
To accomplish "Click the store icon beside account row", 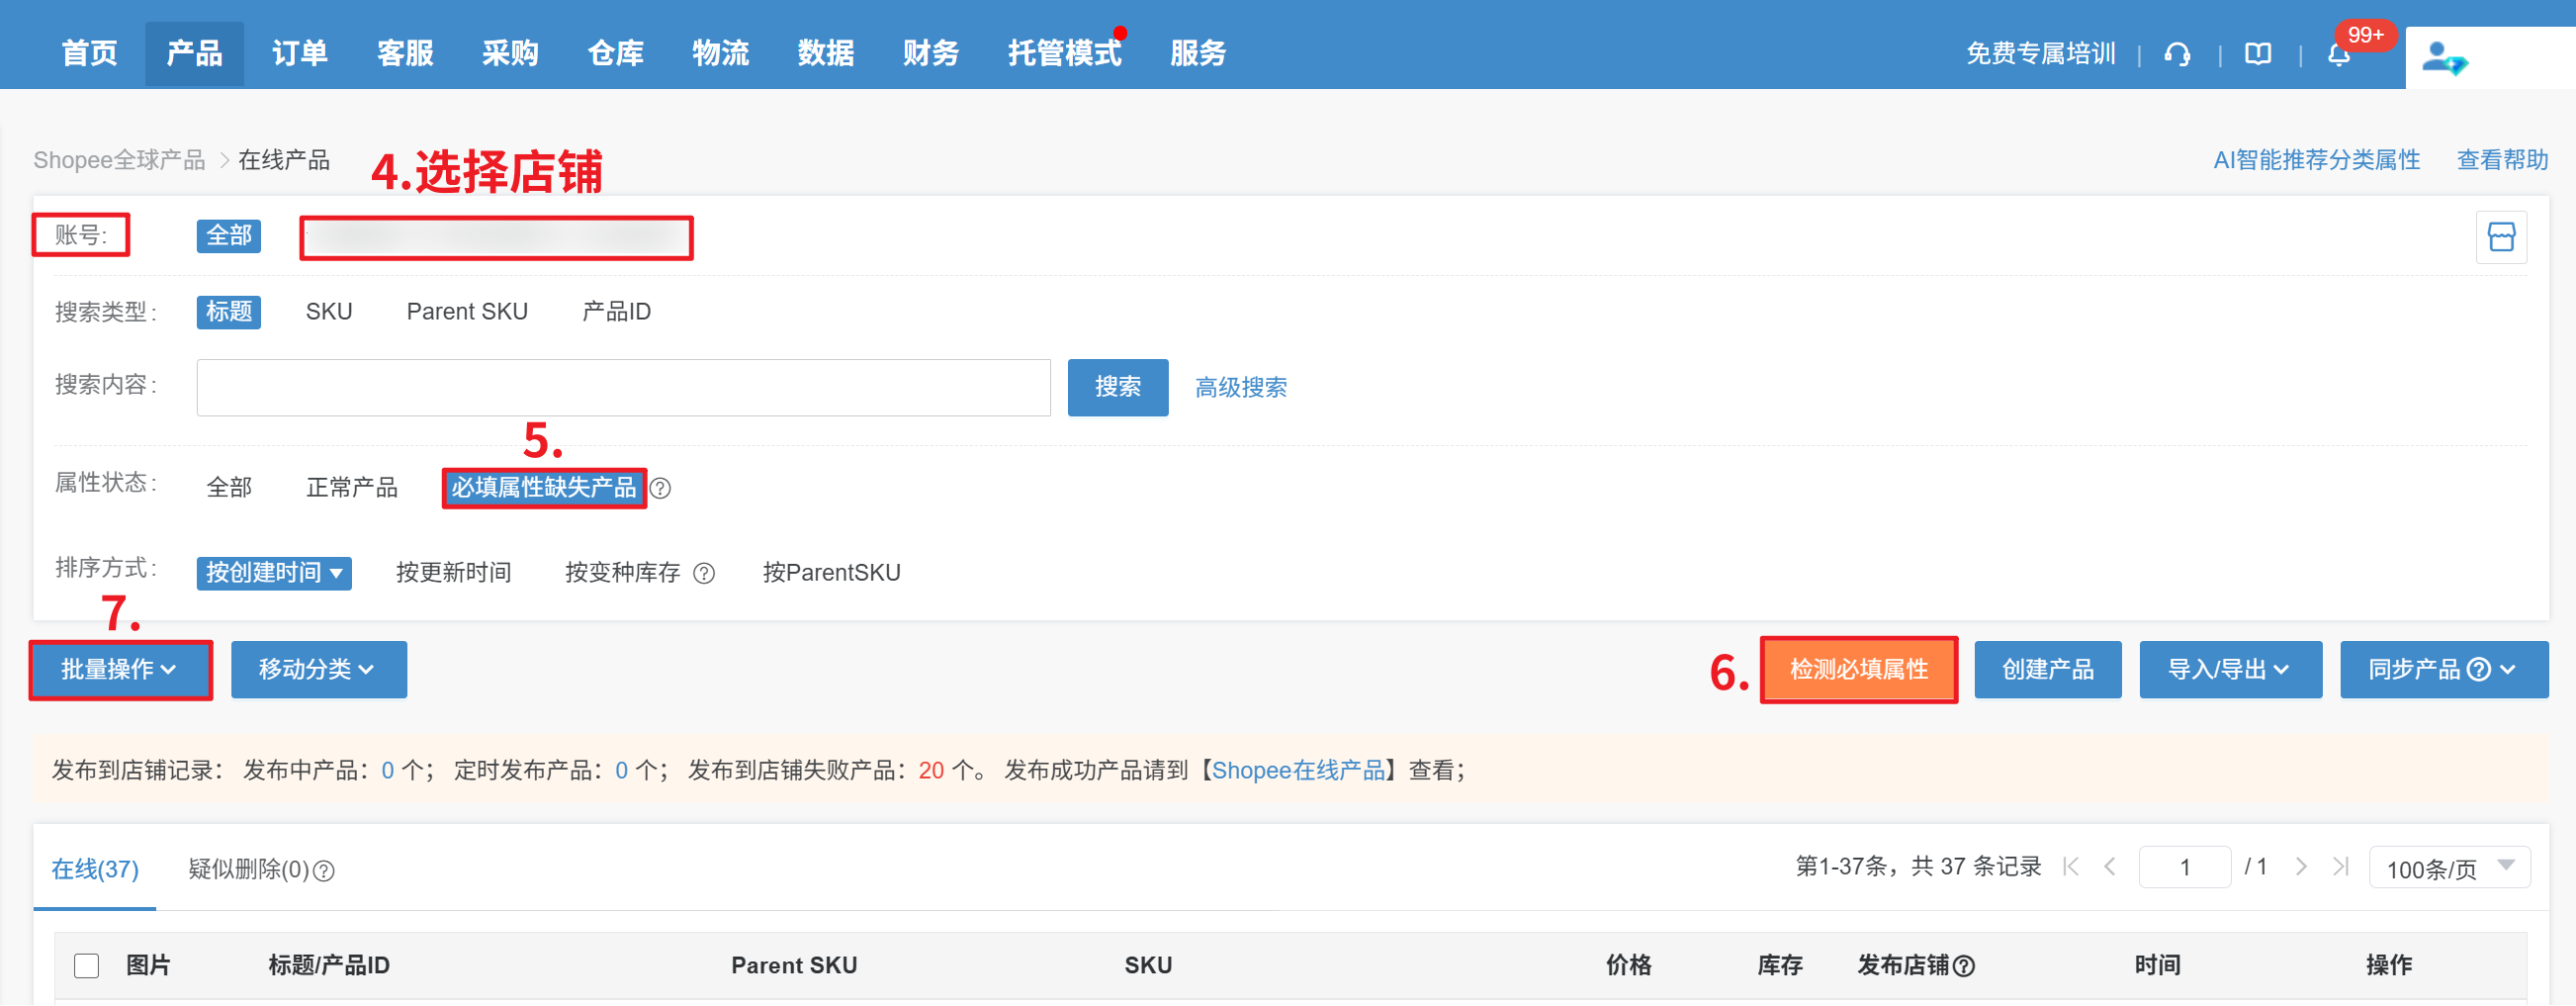I will click(2500, 237).
